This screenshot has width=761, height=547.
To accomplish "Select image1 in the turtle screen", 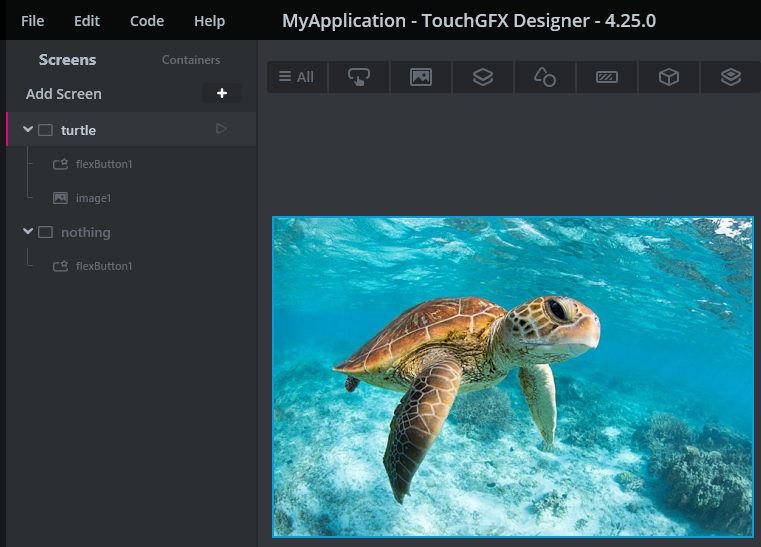I will (x=93, y=198).
